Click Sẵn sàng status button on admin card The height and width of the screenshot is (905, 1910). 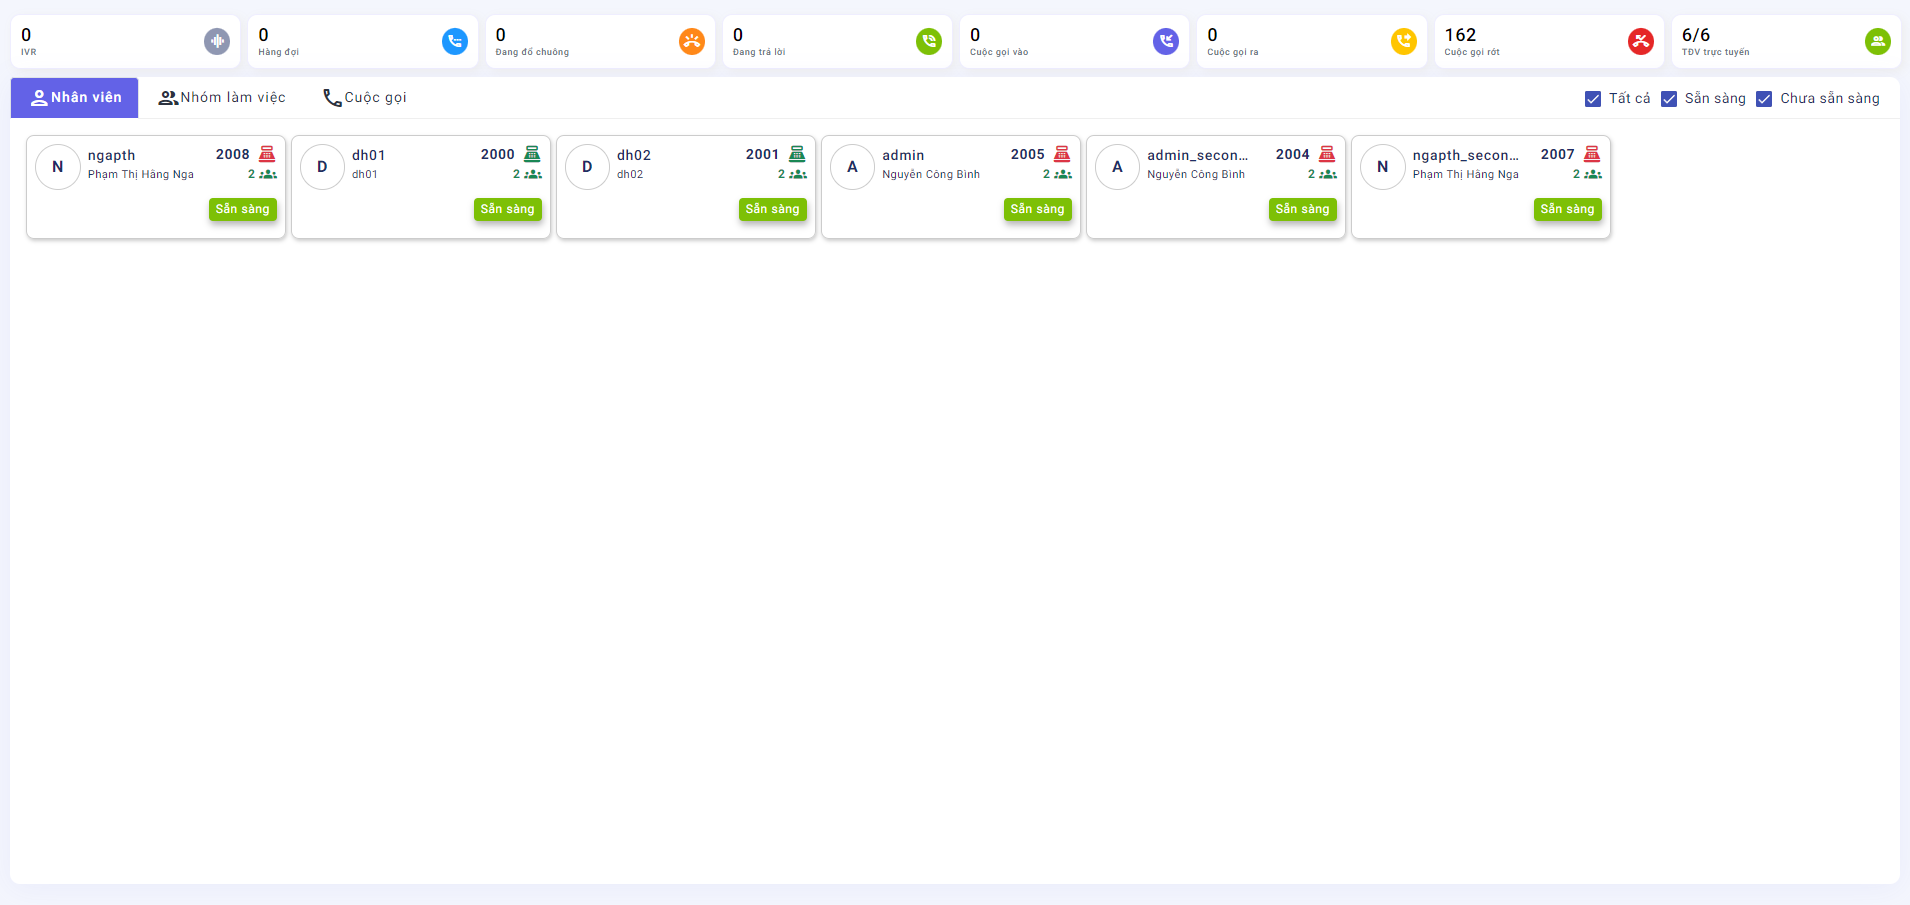click(1037, 209)
